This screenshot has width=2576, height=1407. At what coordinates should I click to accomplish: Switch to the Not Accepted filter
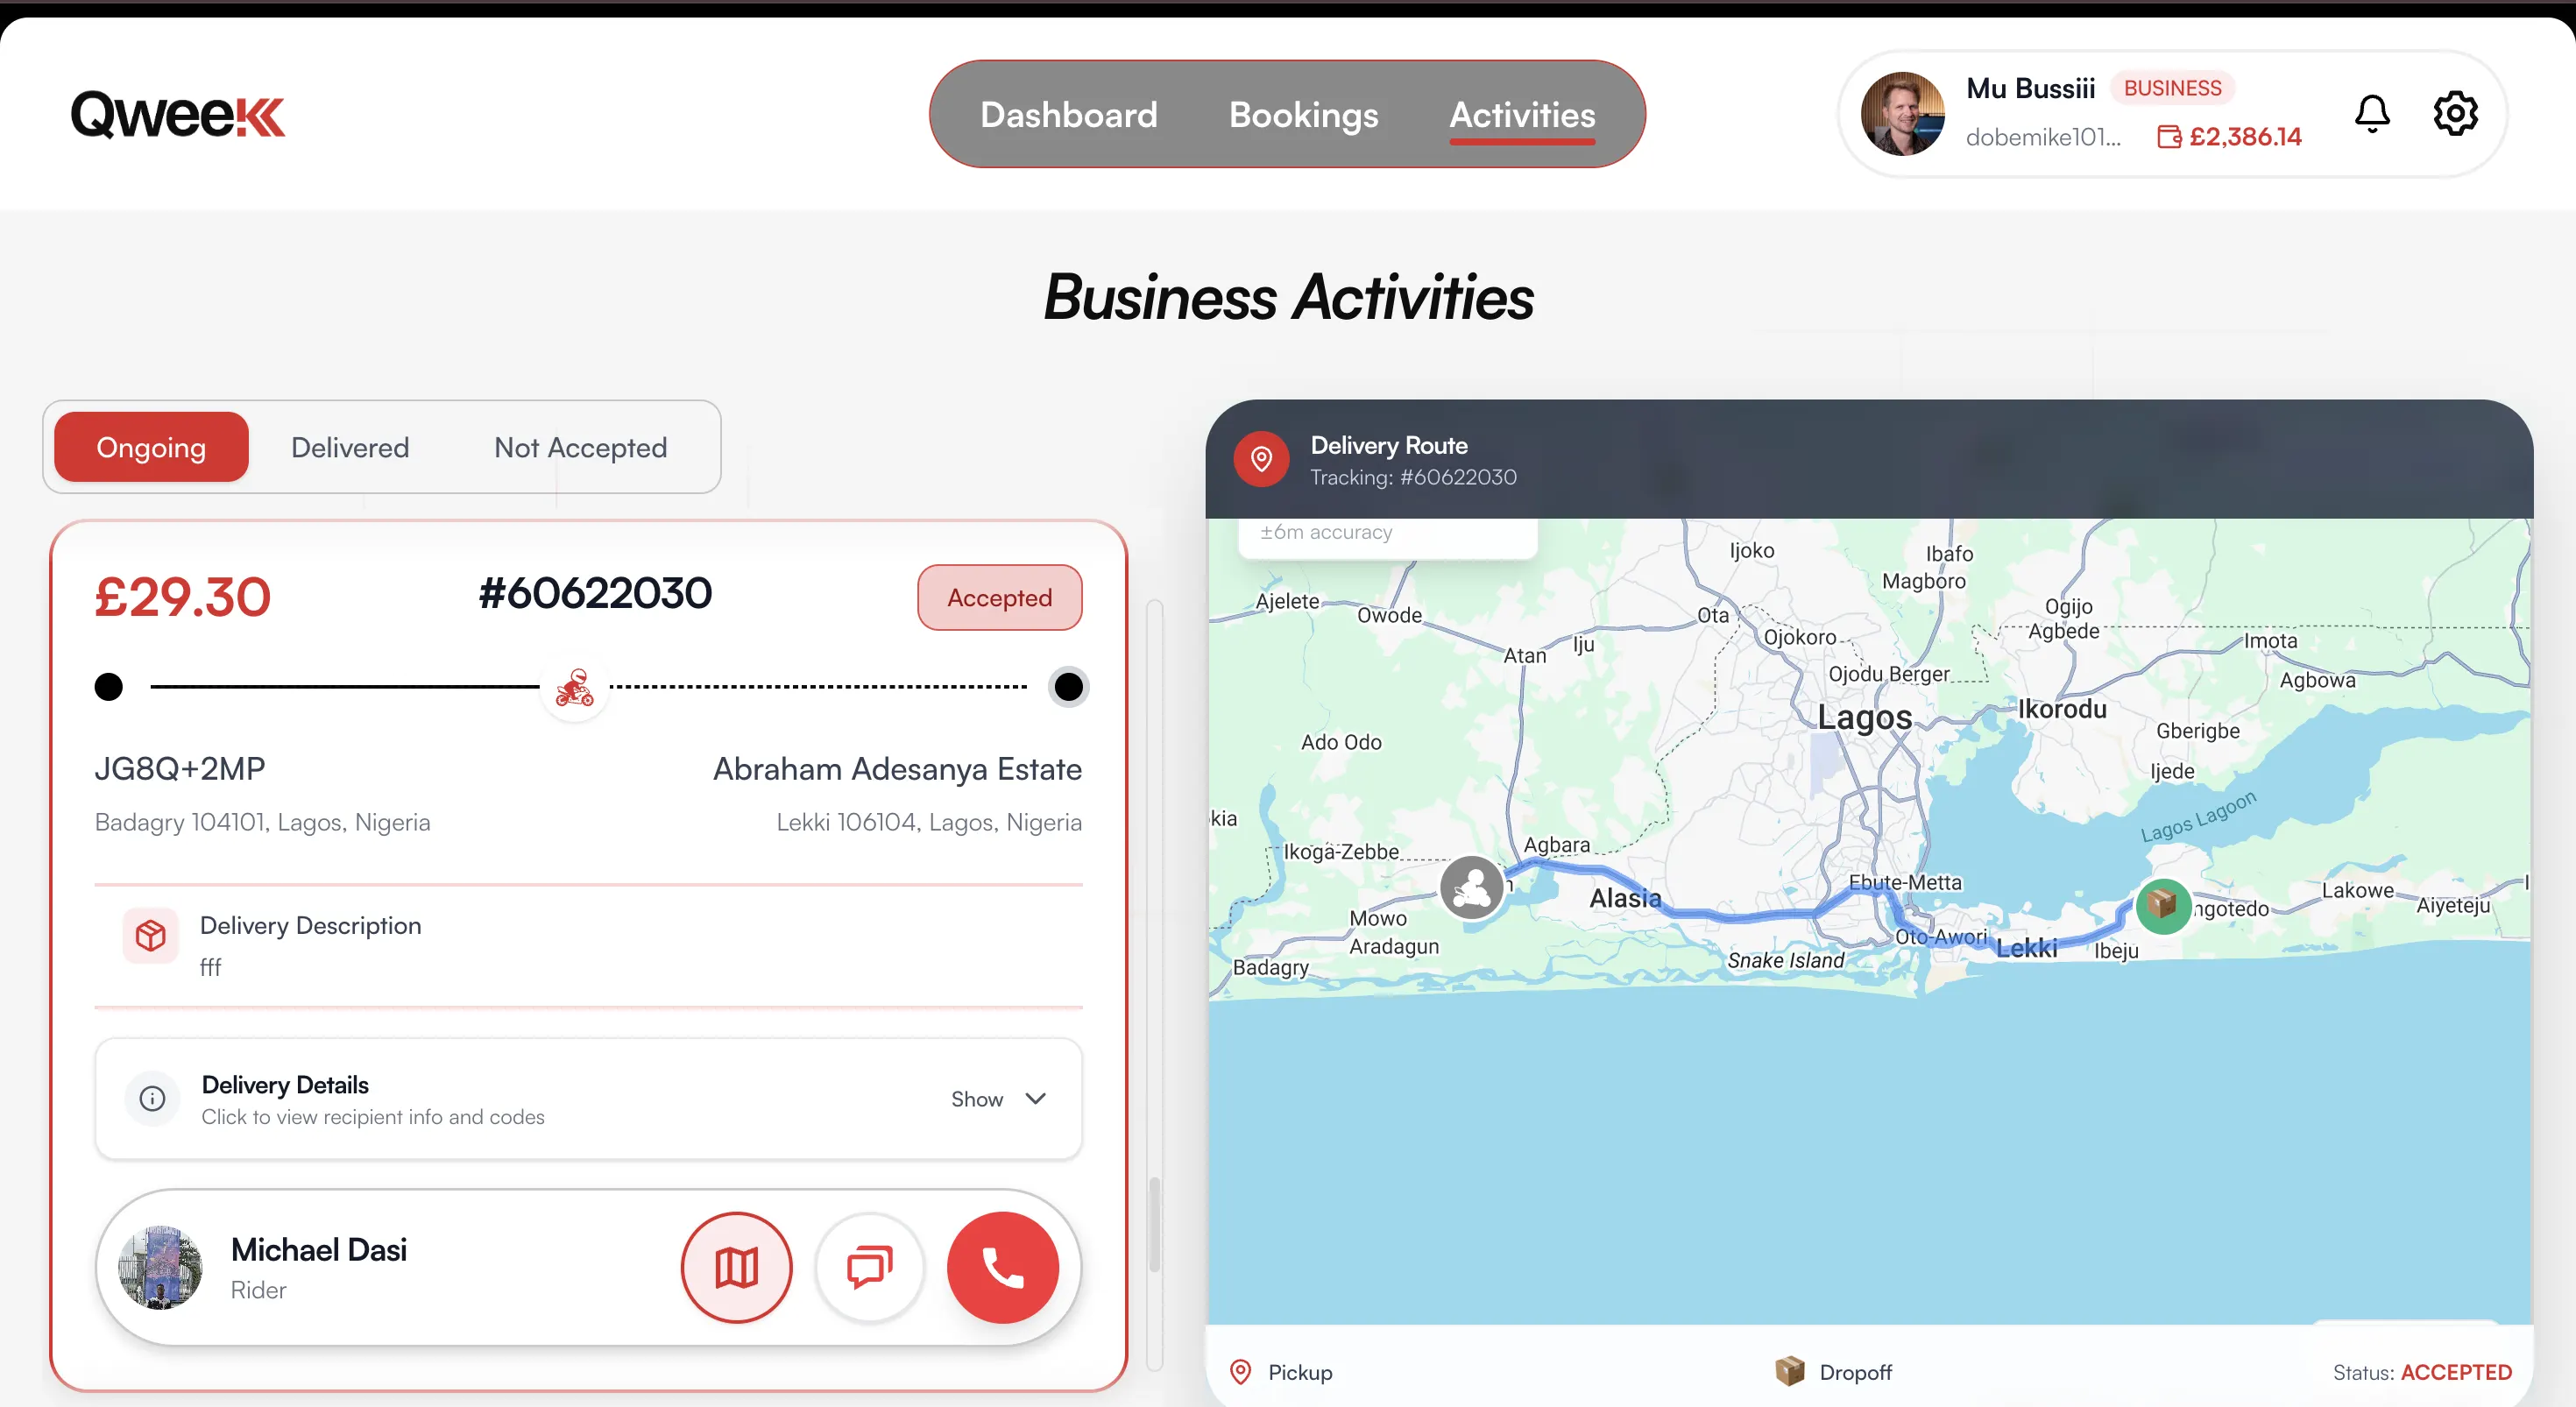coord(580,447)
